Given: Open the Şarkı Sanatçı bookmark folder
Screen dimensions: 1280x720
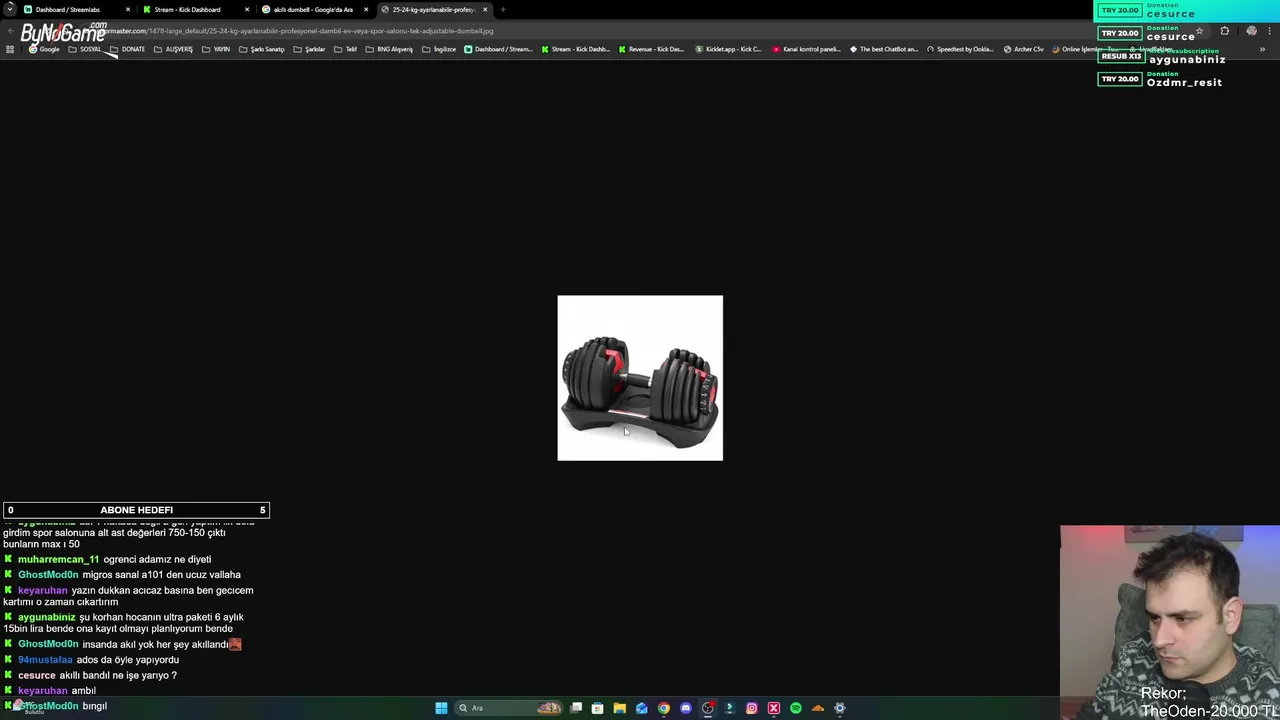Looking at the screenshot, I should click(262, 49).
